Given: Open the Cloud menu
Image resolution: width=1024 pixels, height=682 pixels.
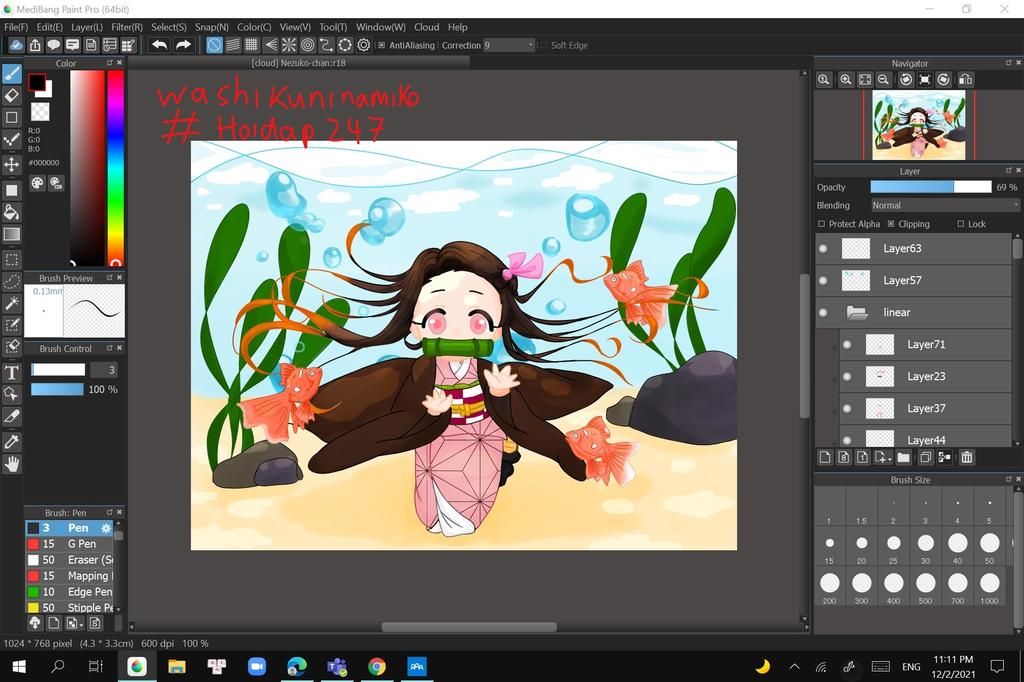Looking at the screenshot, I should click(x=426, y=27).
